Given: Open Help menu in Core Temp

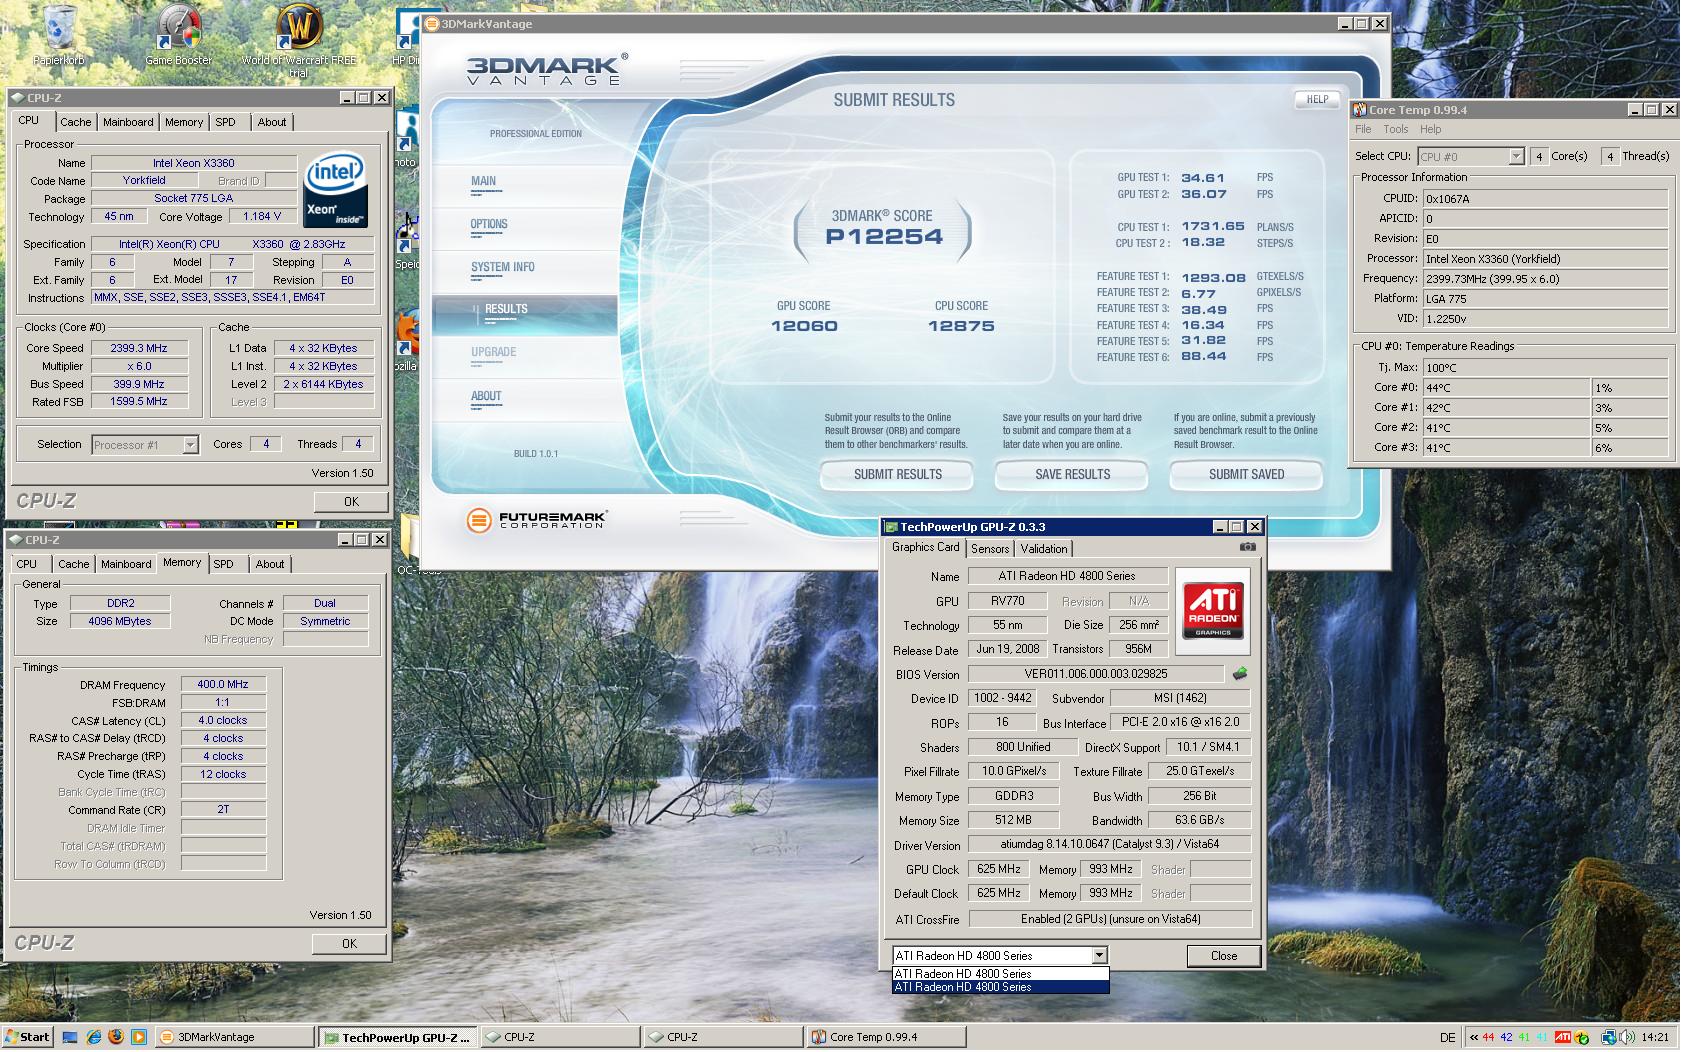Looking at the screenshot, I should click(x=1431, y=129).
